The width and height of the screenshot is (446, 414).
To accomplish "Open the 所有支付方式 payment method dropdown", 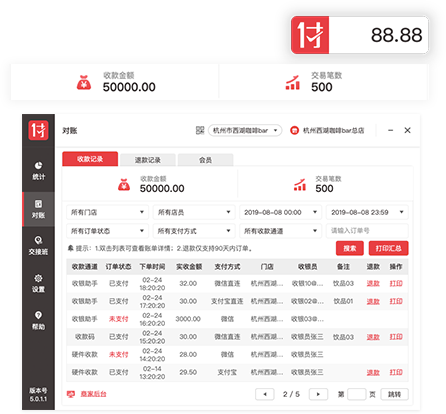I will coord(194,231).
